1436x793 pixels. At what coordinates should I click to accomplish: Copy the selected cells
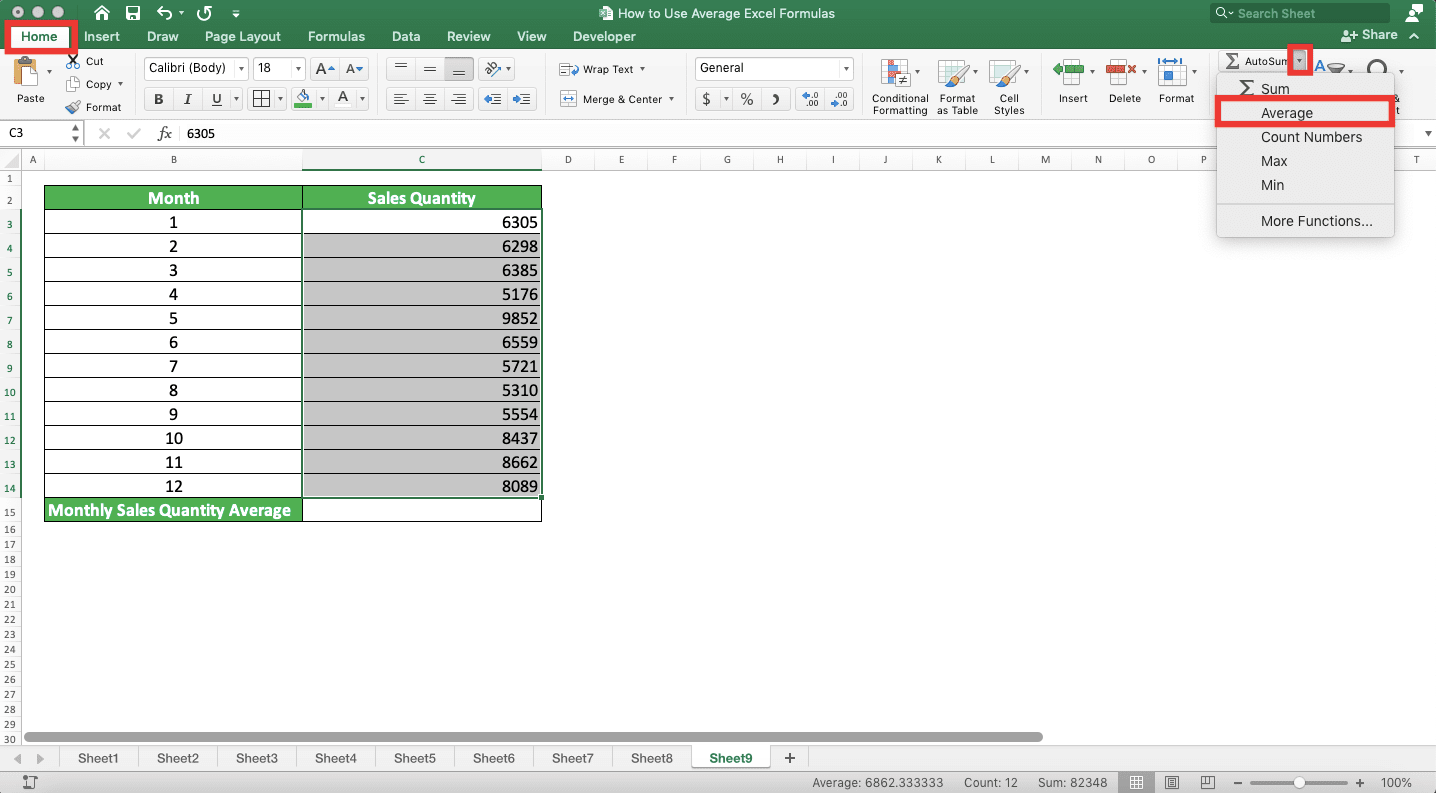click(73, 85)
